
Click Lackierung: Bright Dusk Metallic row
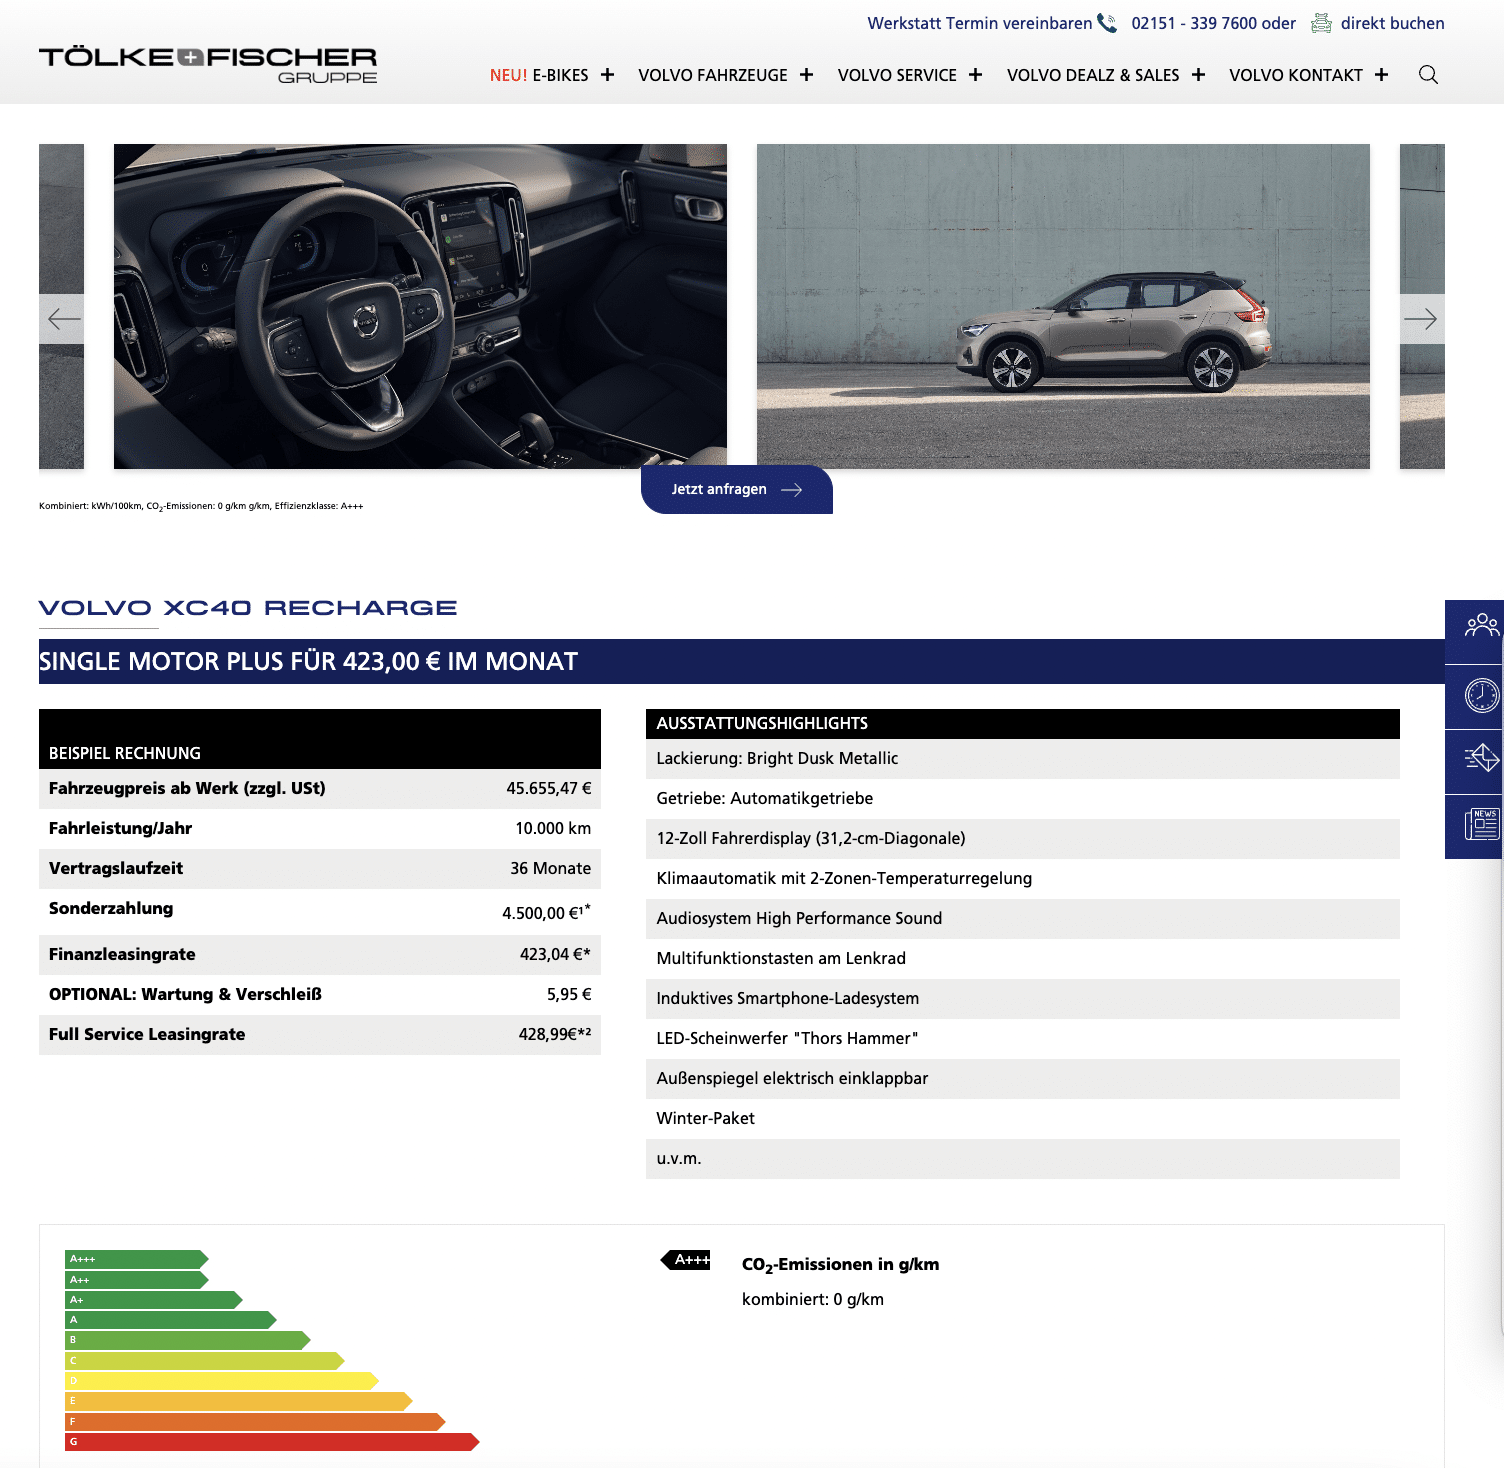(x=1023, y=759)
